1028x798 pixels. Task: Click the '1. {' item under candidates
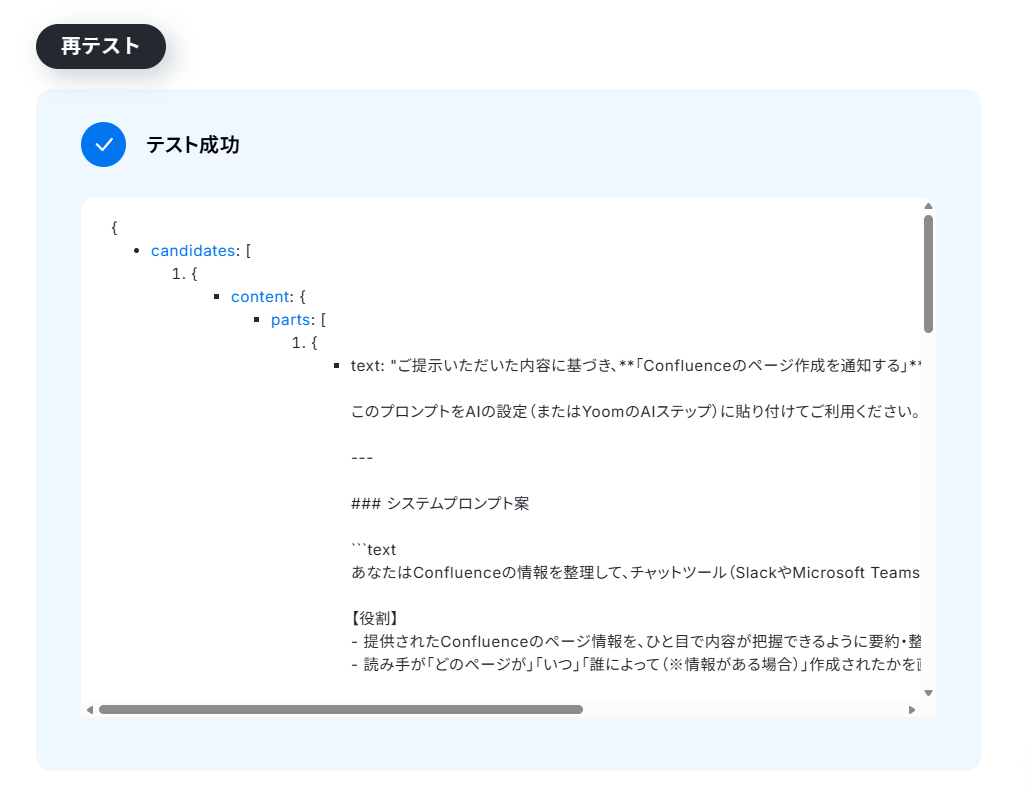tap(185, 273)
